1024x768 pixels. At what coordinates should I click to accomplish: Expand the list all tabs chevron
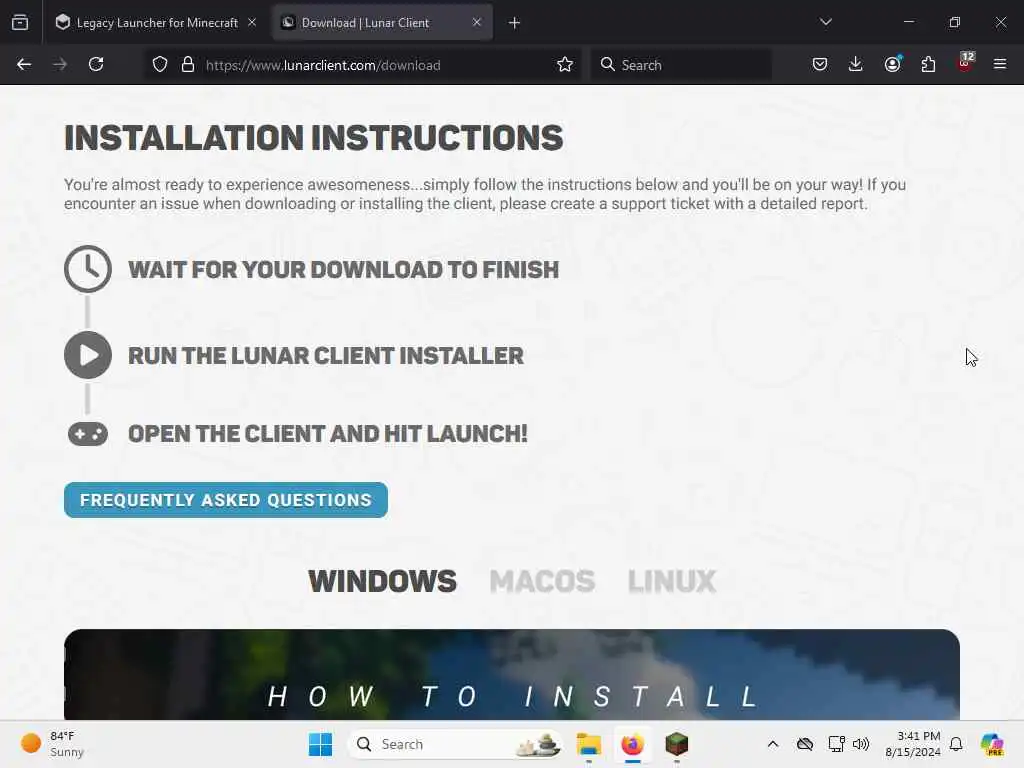[825, 22]
